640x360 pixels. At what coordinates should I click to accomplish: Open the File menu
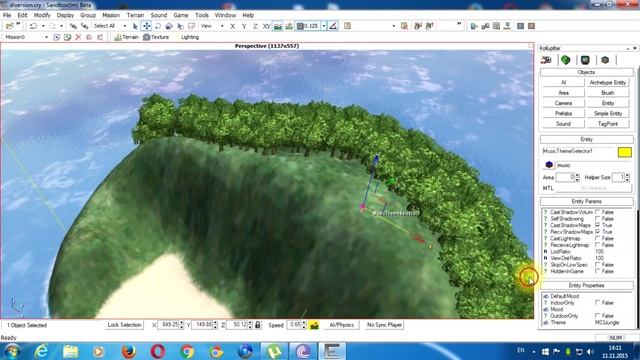(7, 15)
